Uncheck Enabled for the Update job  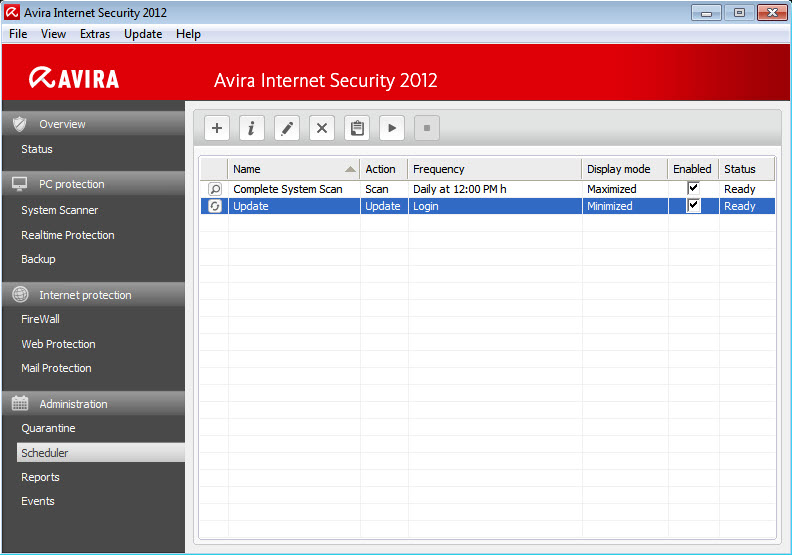693,206
